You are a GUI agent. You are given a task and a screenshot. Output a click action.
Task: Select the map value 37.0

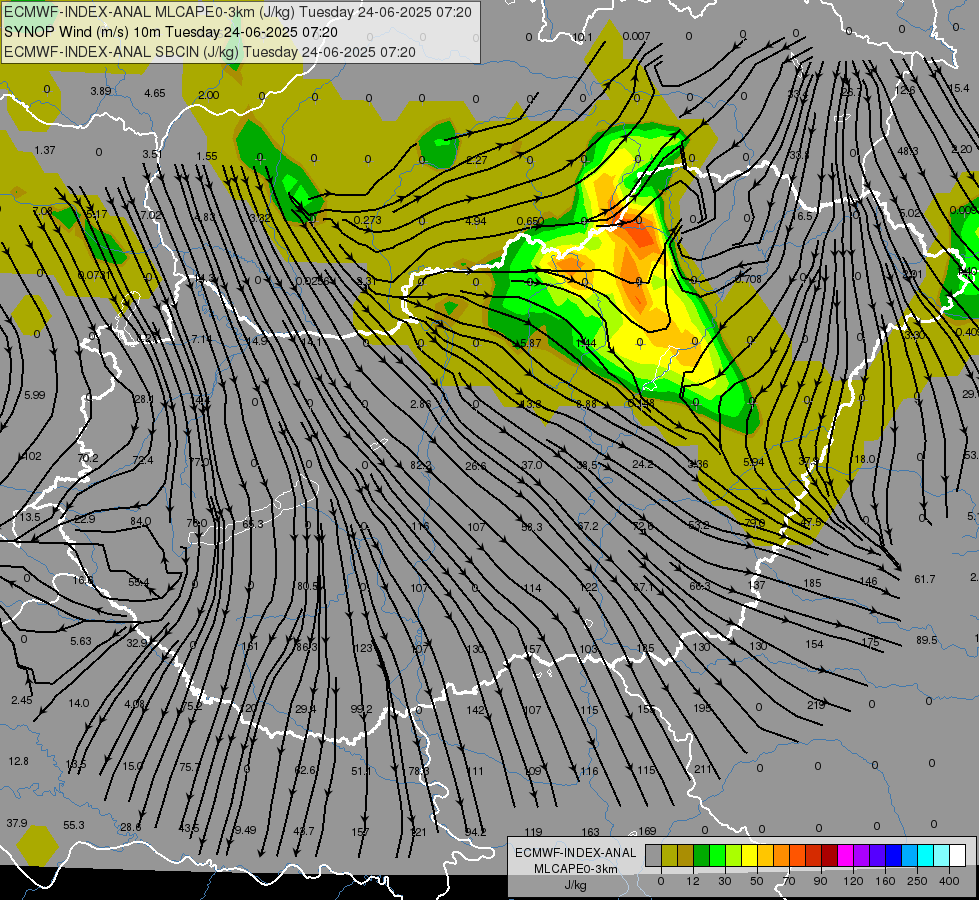(x=531, y=465)
